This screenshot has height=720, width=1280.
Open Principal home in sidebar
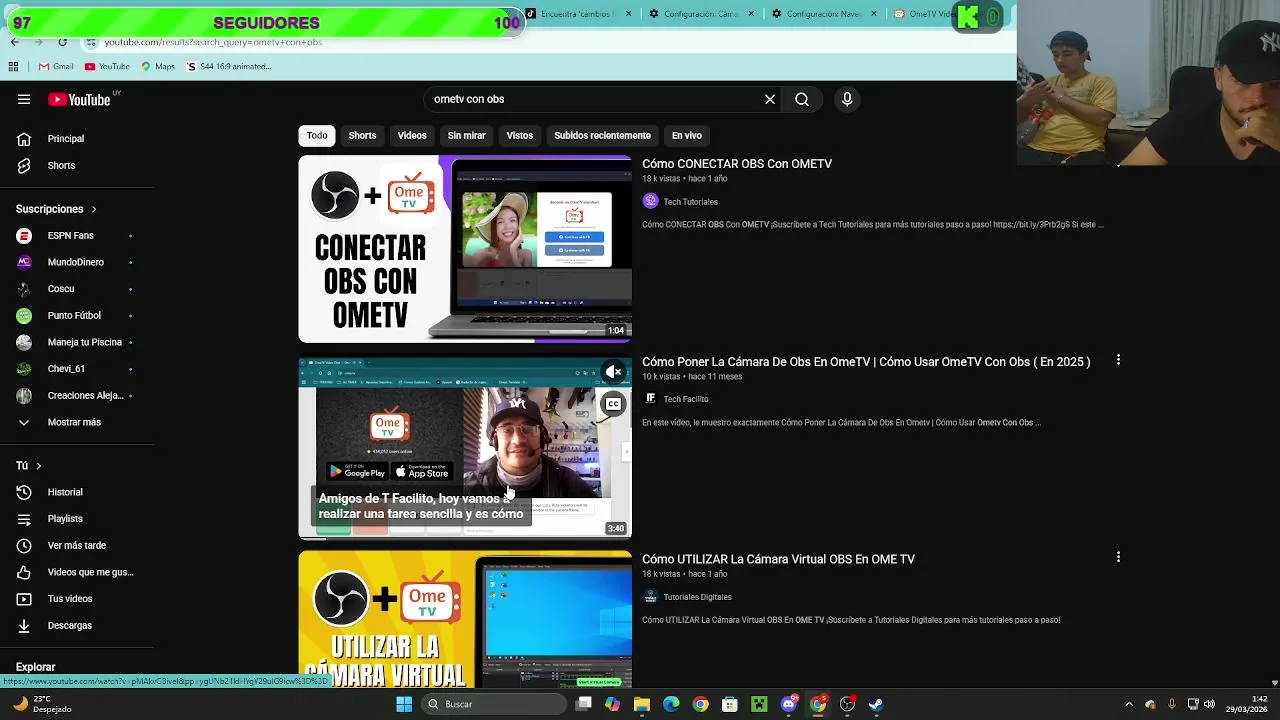click(76, 139)
